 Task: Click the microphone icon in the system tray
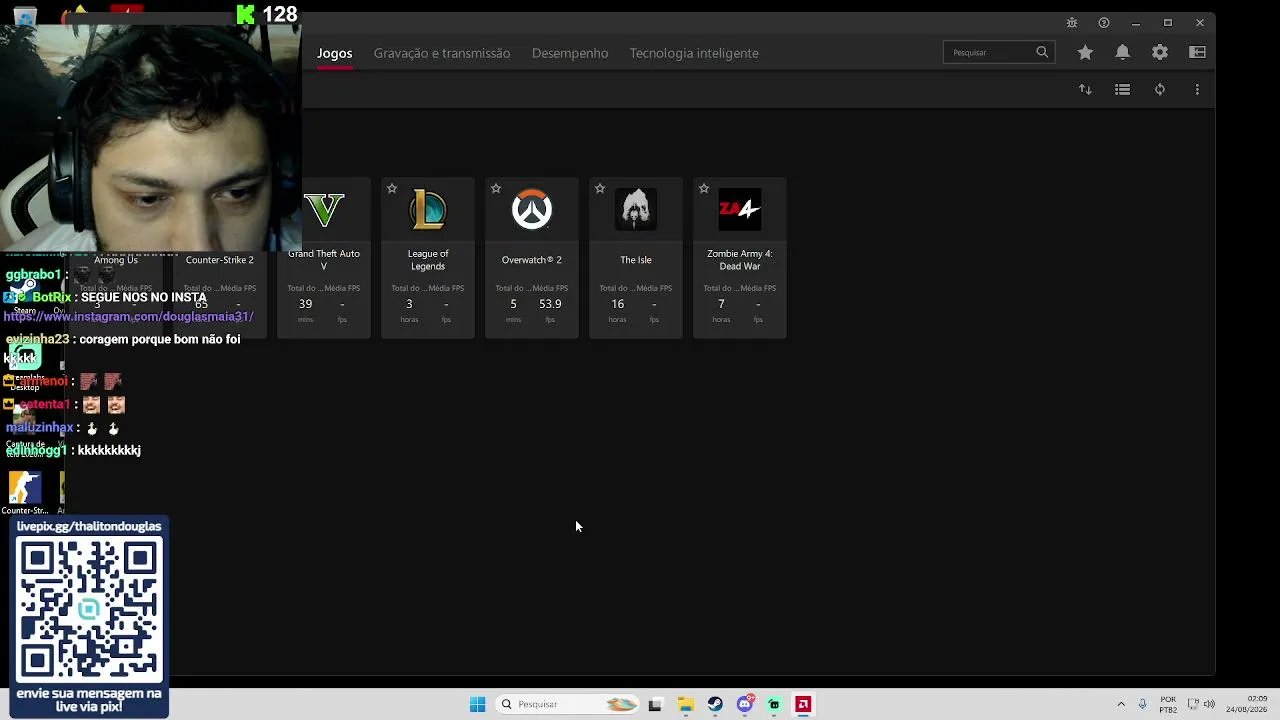tap(1143, 704)
